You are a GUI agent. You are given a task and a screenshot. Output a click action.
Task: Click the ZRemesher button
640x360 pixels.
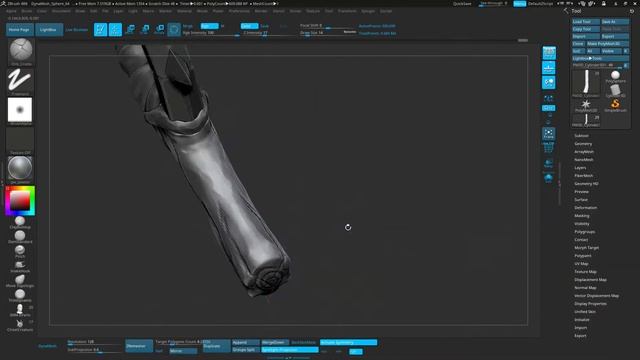139,346
